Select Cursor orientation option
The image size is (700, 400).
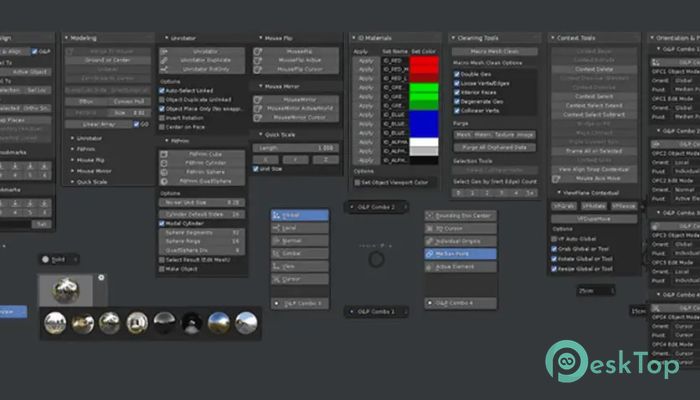(300, 279)
